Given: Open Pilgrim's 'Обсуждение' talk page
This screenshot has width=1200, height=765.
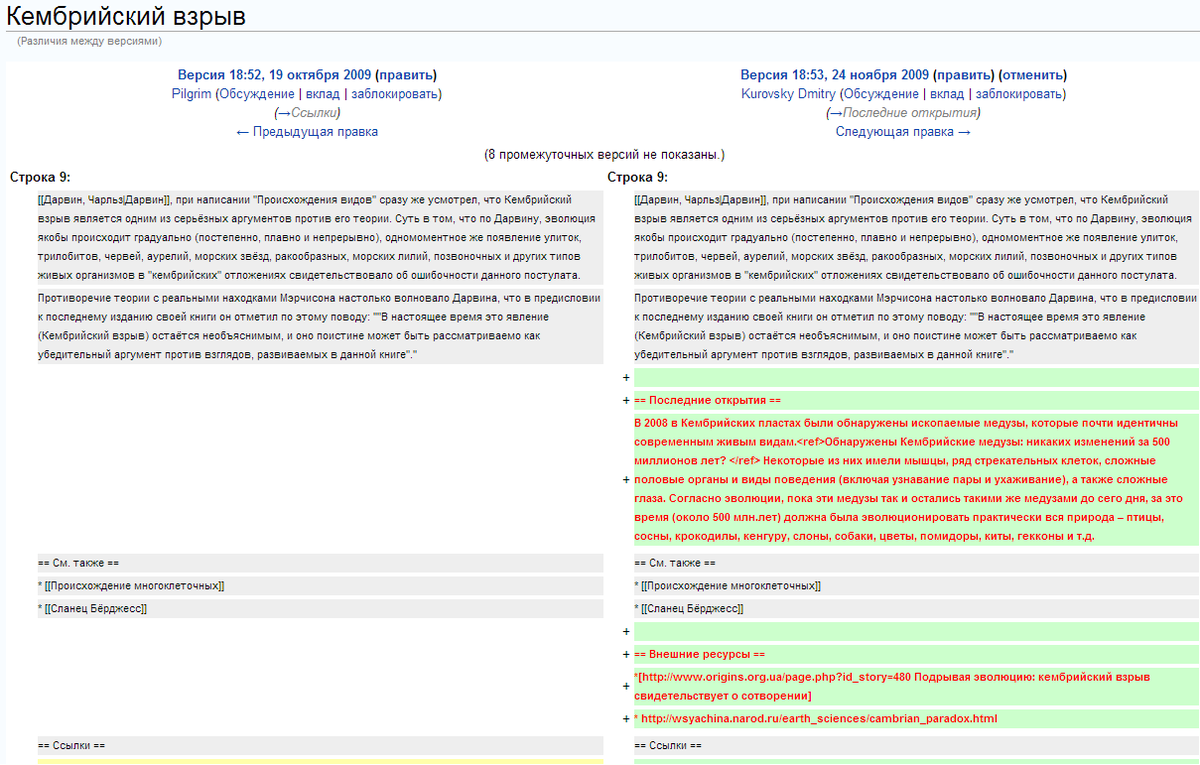Looking at the screenshot, I should pos(257,94).
